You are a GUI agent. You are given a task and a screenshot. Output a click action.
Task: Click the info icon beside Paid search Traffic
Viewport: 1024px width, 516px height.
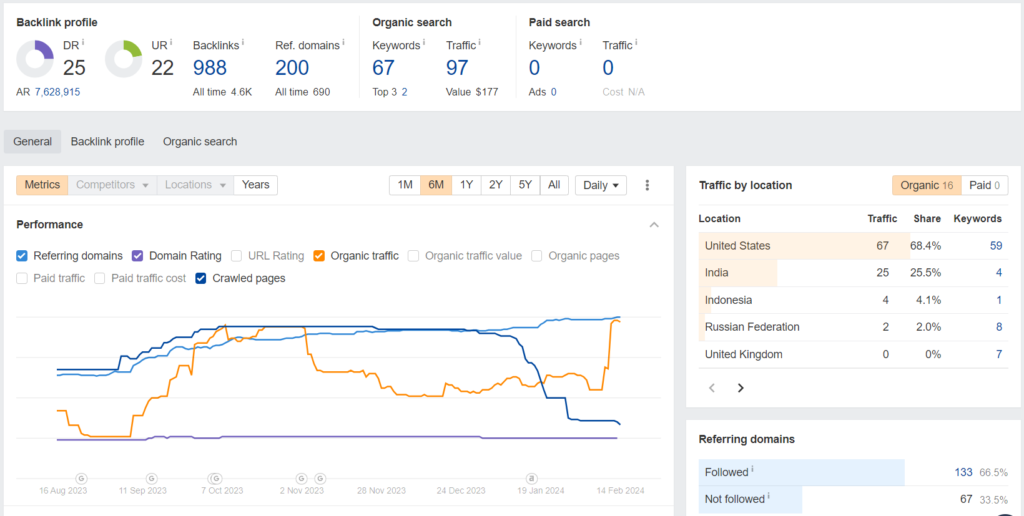[635, 42]
